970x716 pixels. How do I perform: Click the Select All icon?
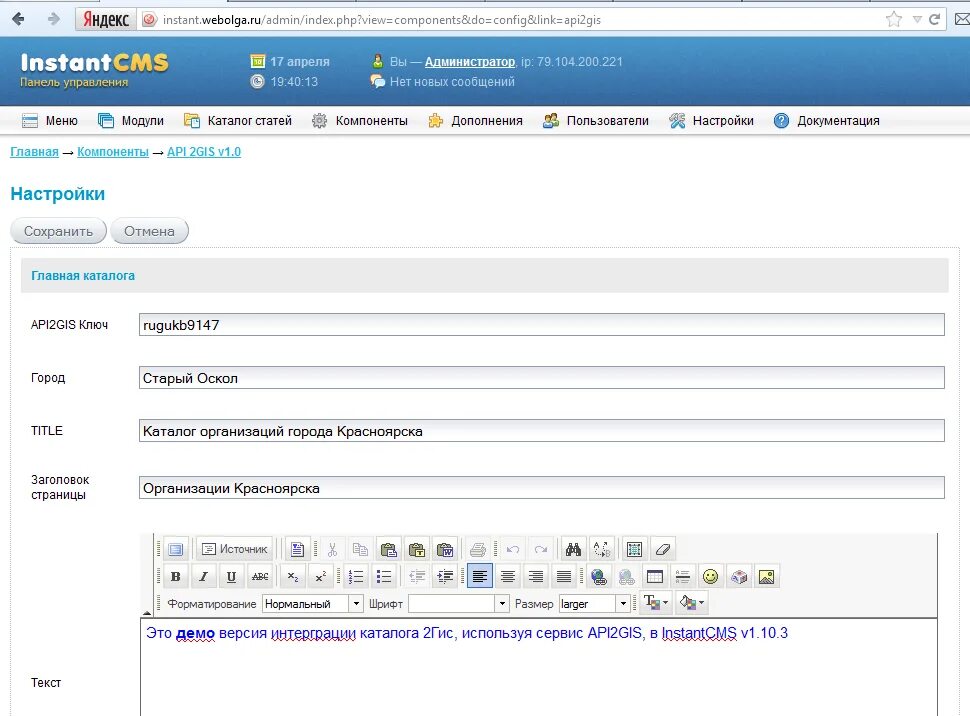click(634, 549)
